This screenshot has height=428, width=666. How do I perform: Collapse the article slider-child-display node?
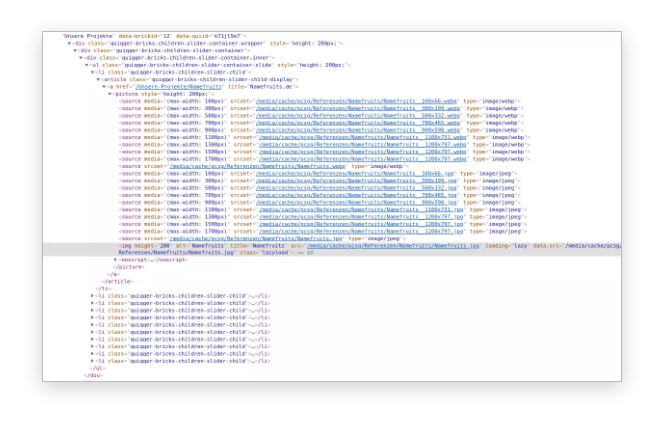[99, 79]
